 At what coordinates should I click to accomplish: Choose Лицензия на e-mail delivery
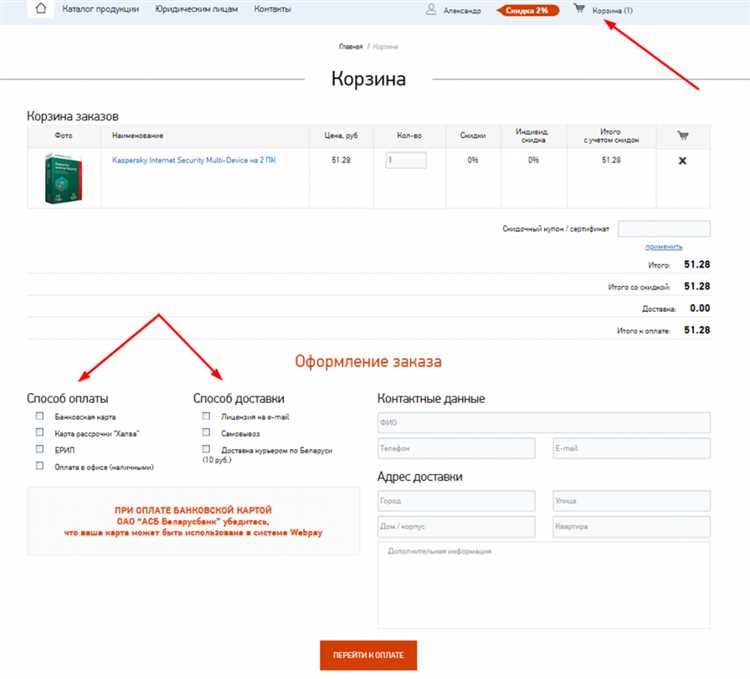pyautogui.click(x=206, y=416)
